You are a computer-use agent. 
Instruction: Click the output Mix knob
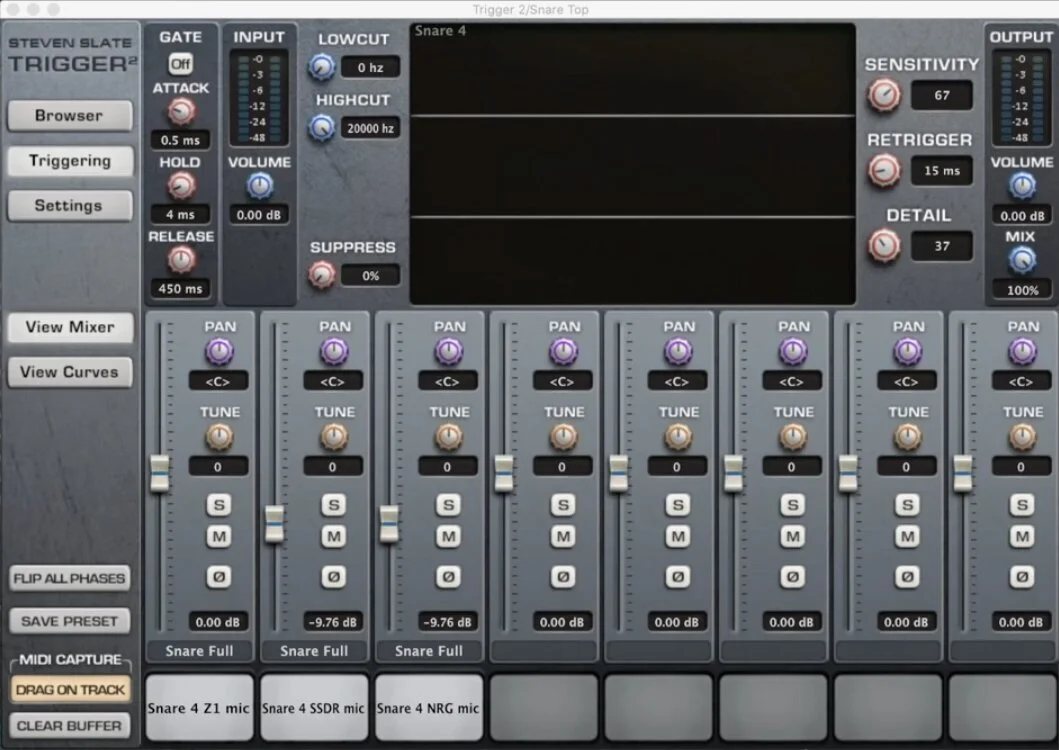point(1022,260)
